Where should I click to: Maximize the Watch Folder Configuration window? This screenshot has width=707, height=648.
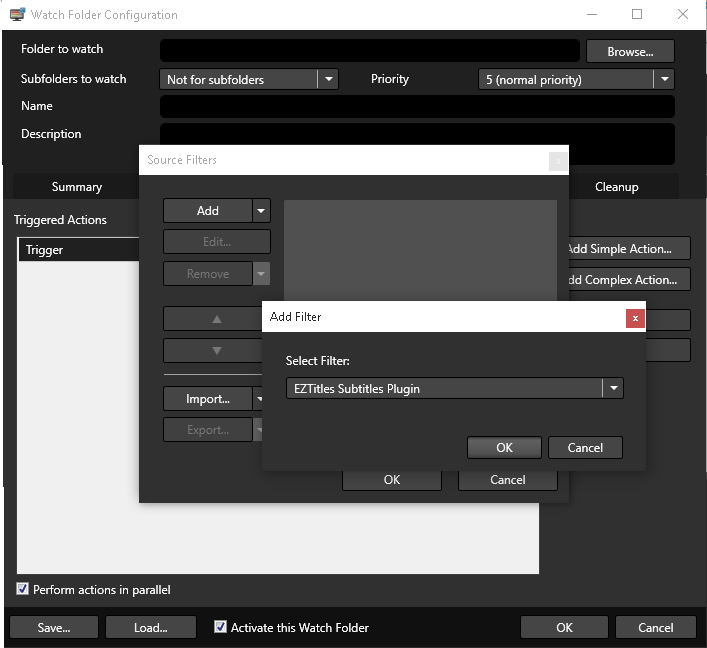click(x=637, y=15)
